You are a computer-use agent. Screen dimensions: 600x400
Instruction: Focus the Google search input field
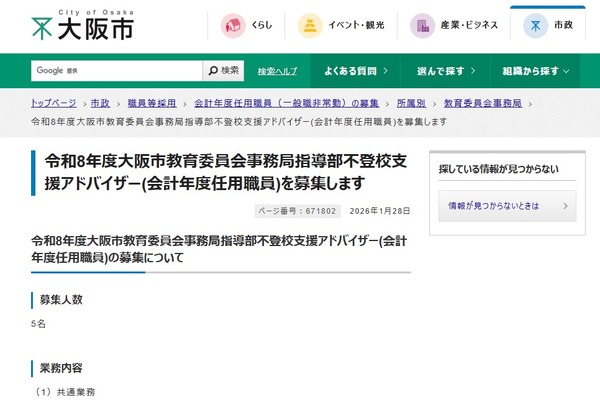tap(116, 70)
